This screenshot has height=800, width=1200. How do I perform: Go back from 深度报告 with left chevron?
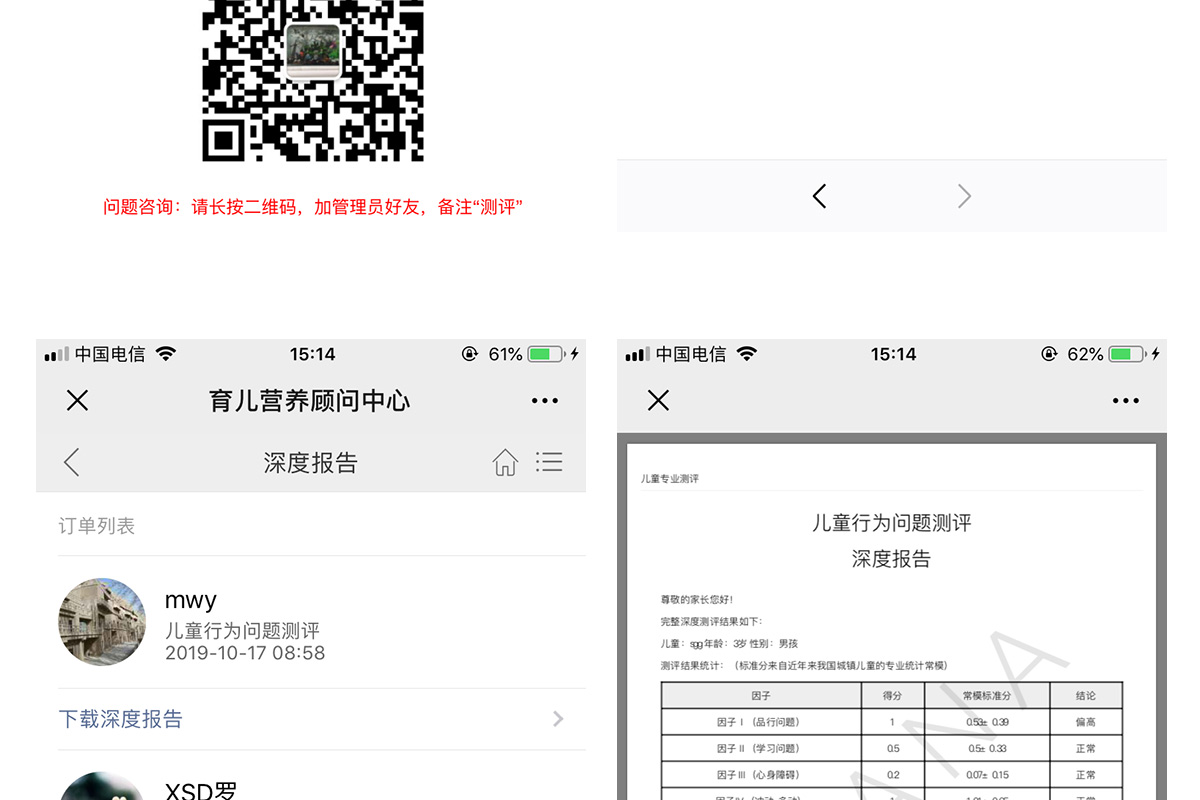coord(71,462)
